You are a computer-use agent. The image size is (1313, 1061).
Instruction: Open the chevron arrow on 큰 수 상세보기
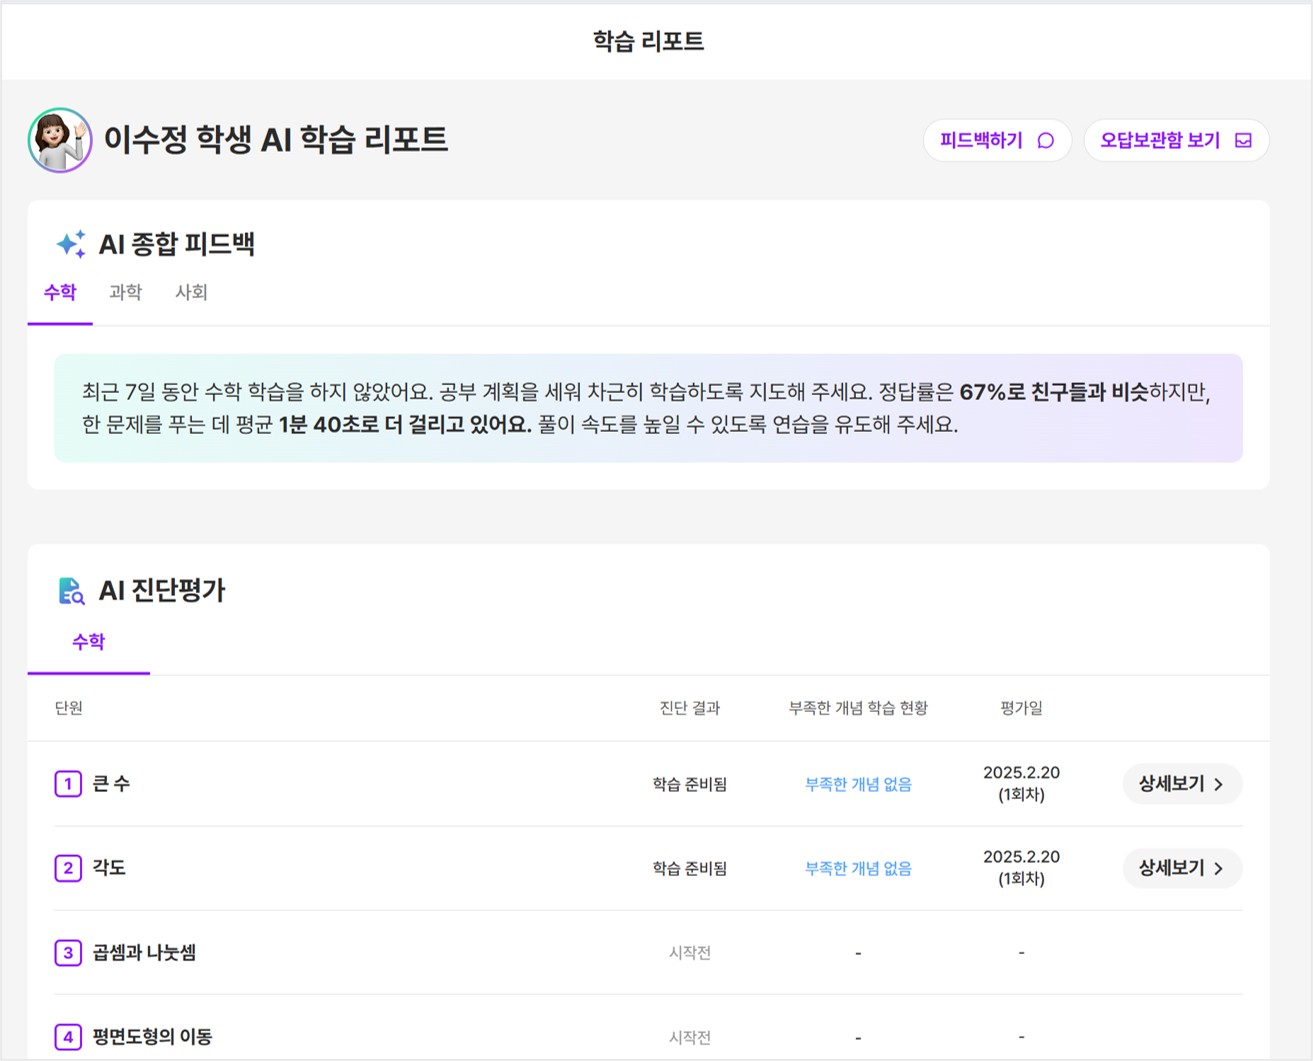1219,785
